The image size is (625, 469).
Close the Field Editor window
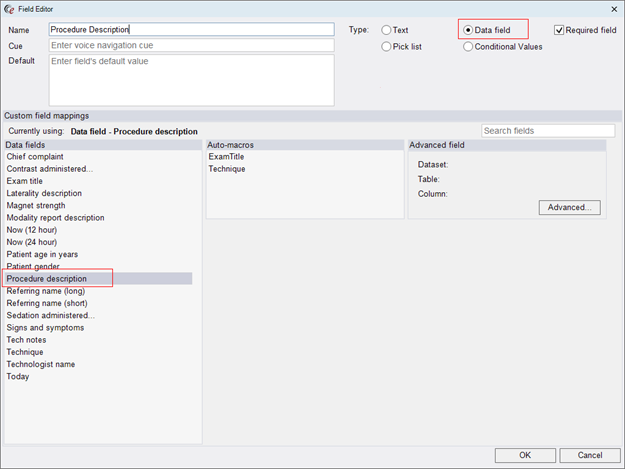click(613, 9)
